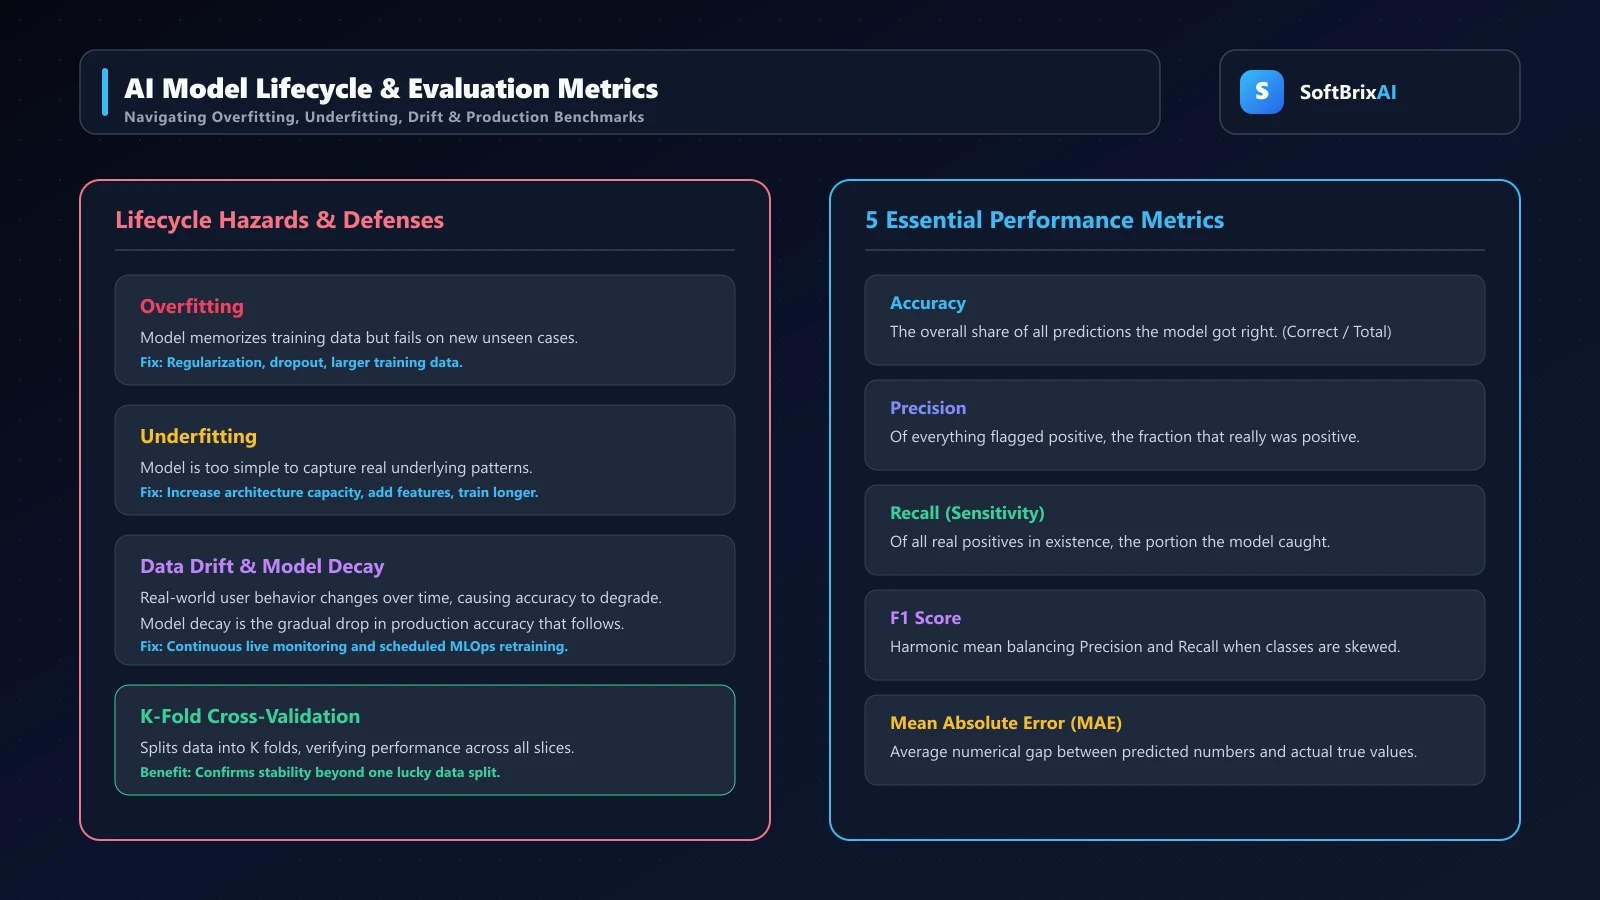Click 'The overall share of all predictions' text
This screenshot has height=900, width=1600.
click(x=1141, y=332)
